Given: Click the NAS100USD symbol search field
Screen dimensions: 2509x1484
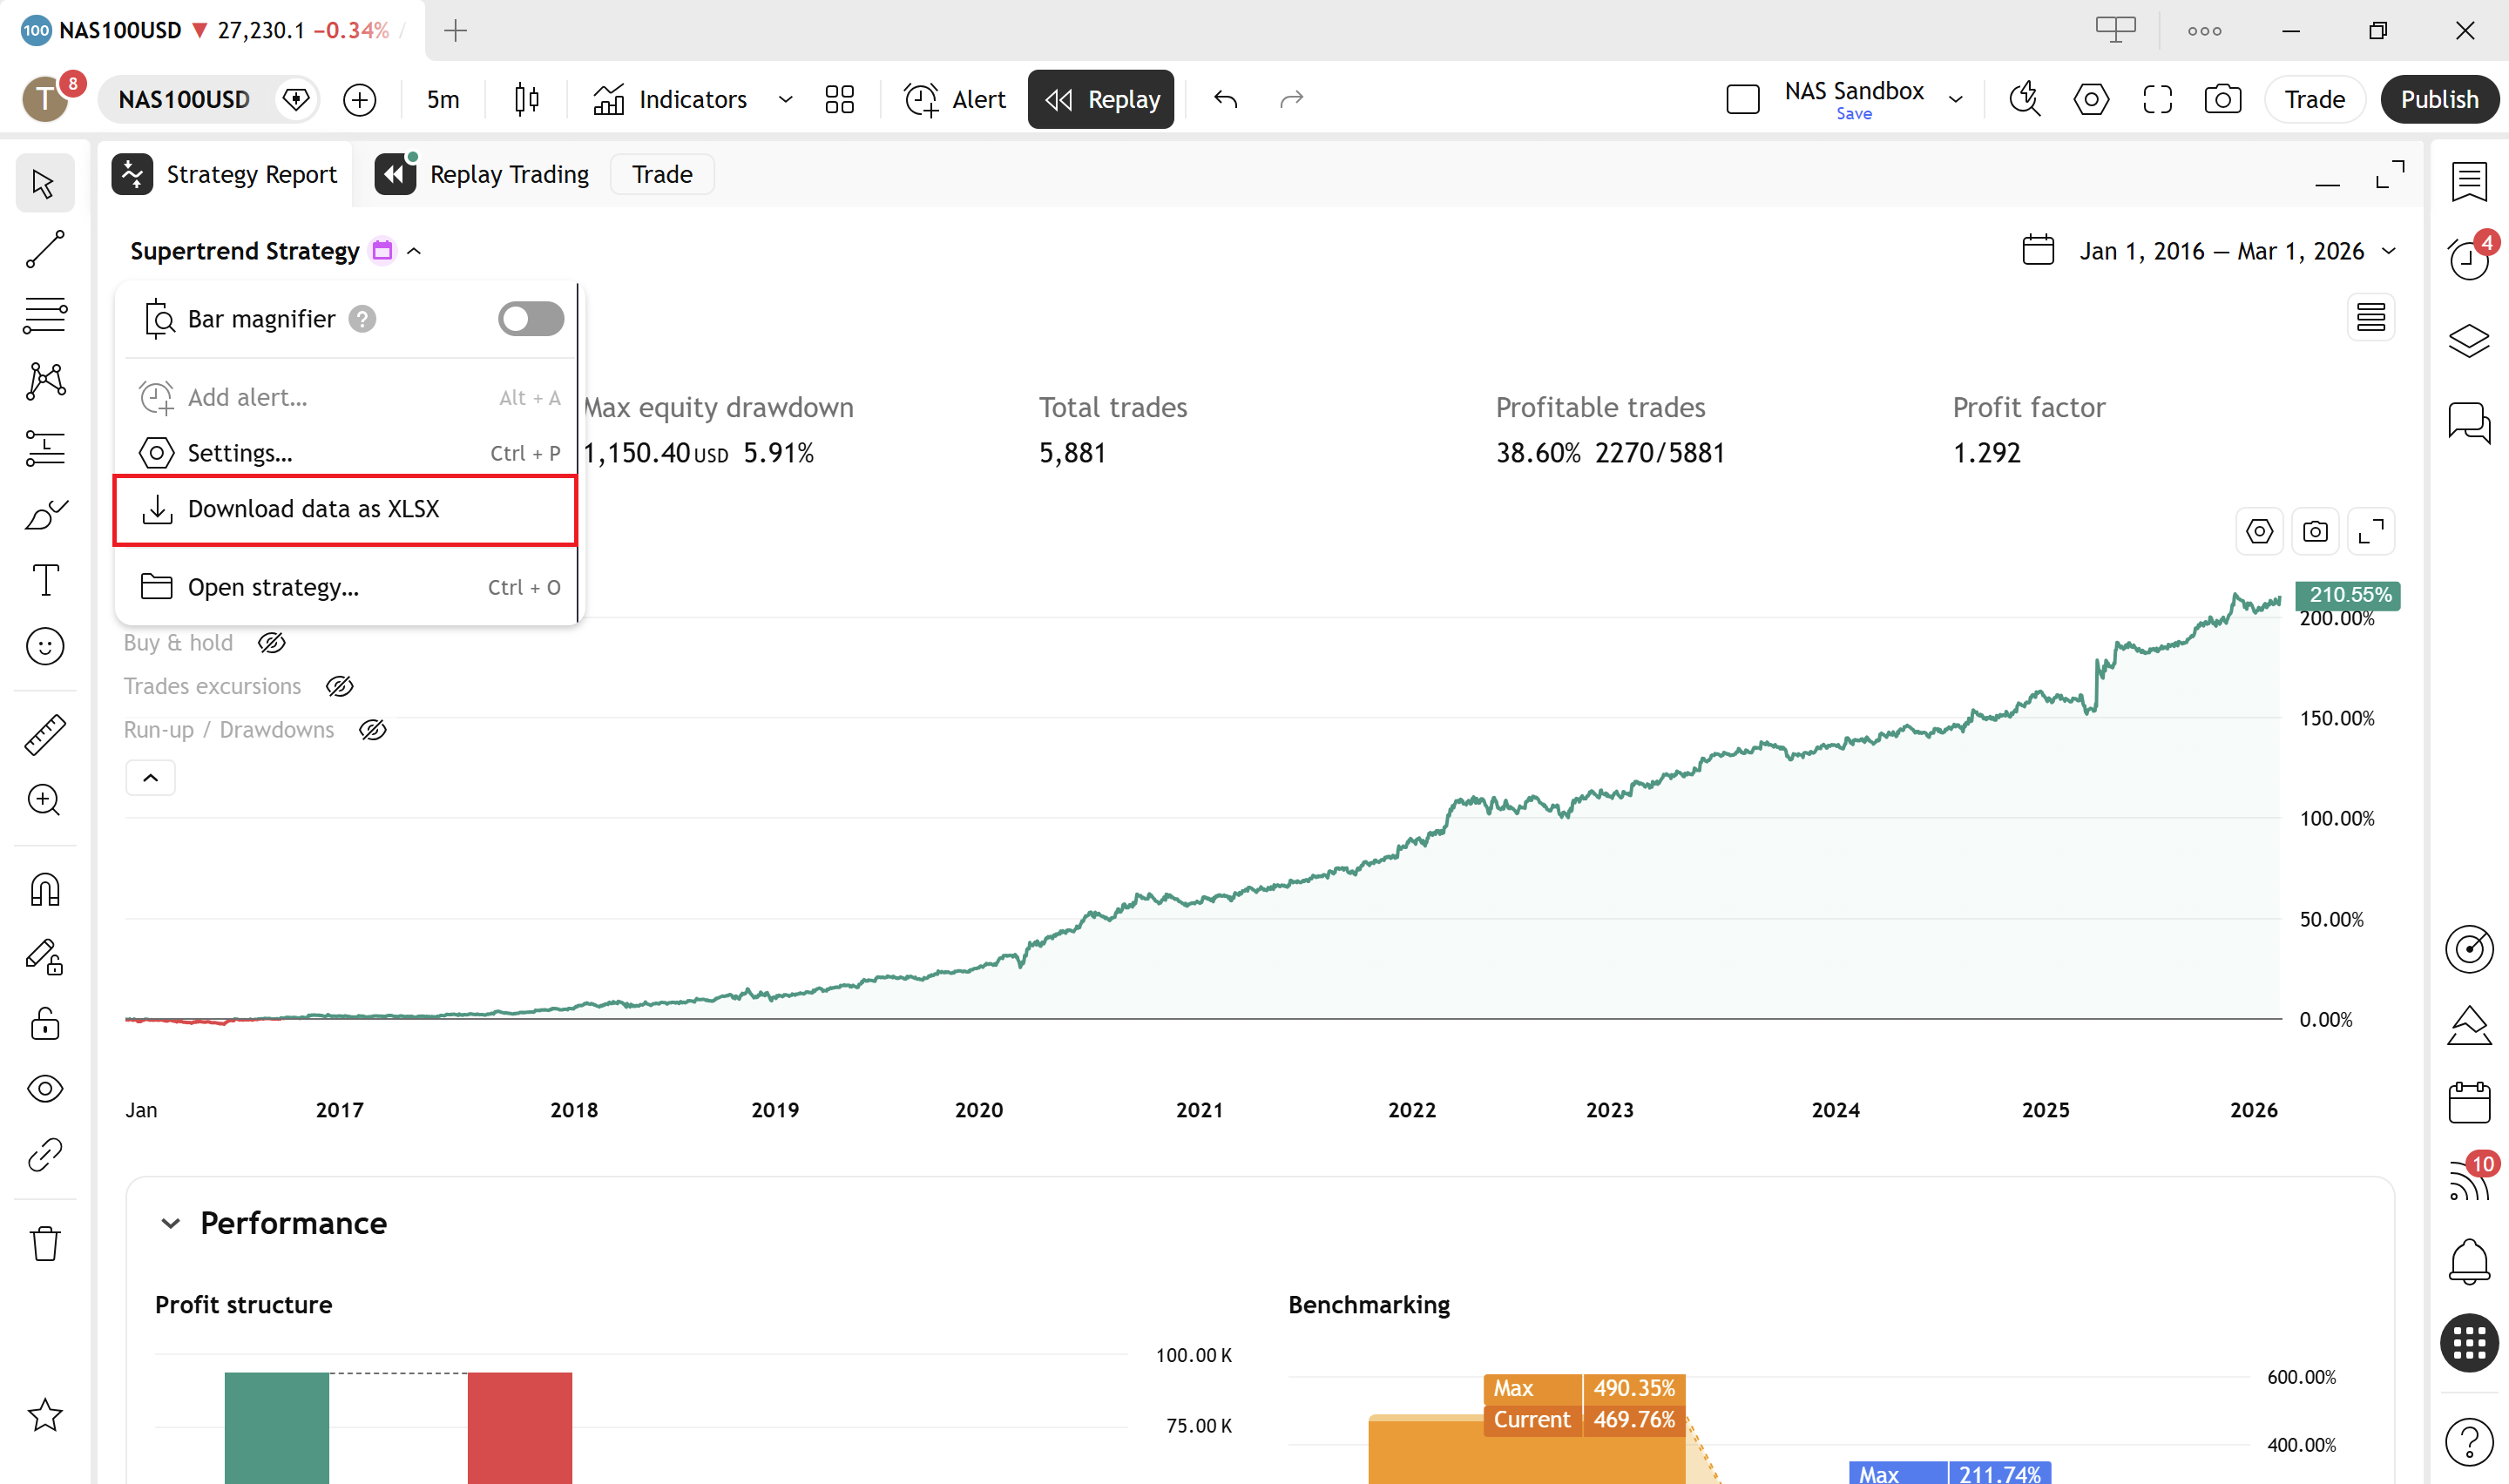Looking at the screenshot, I should point(185,99).
